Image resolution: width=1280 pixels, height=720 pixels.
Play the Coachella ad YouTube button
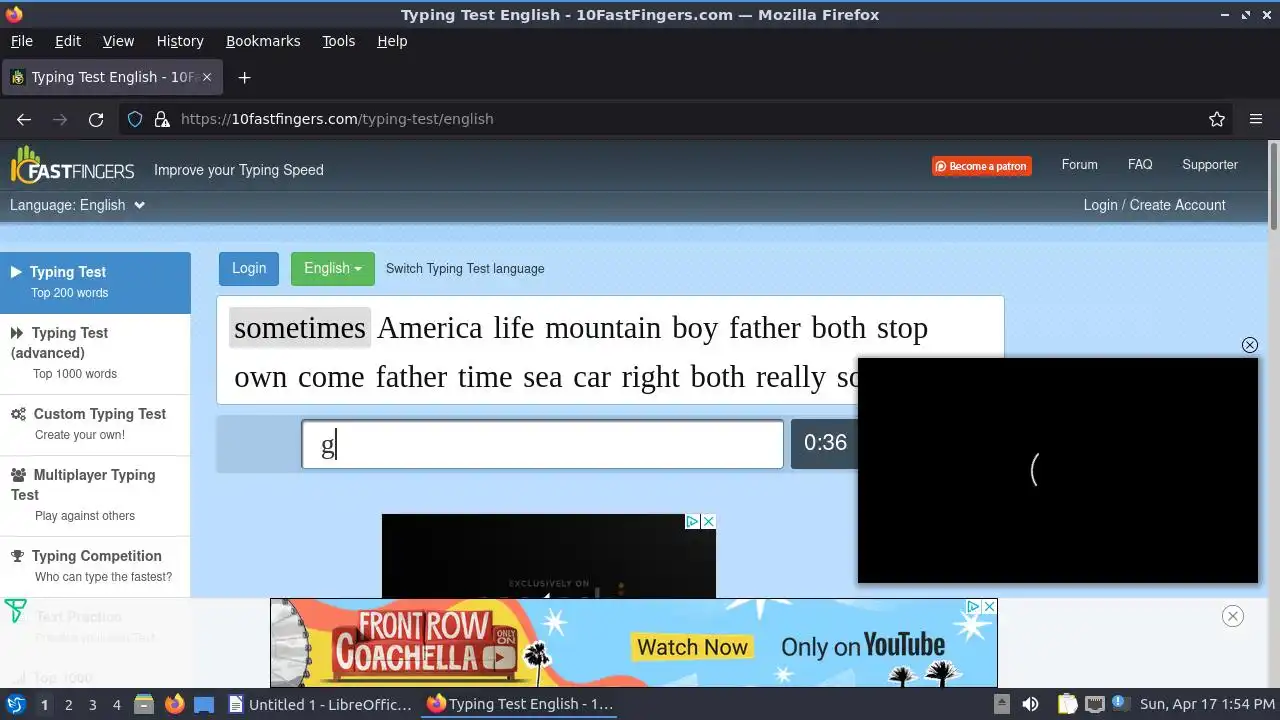[x=498, y=657]
